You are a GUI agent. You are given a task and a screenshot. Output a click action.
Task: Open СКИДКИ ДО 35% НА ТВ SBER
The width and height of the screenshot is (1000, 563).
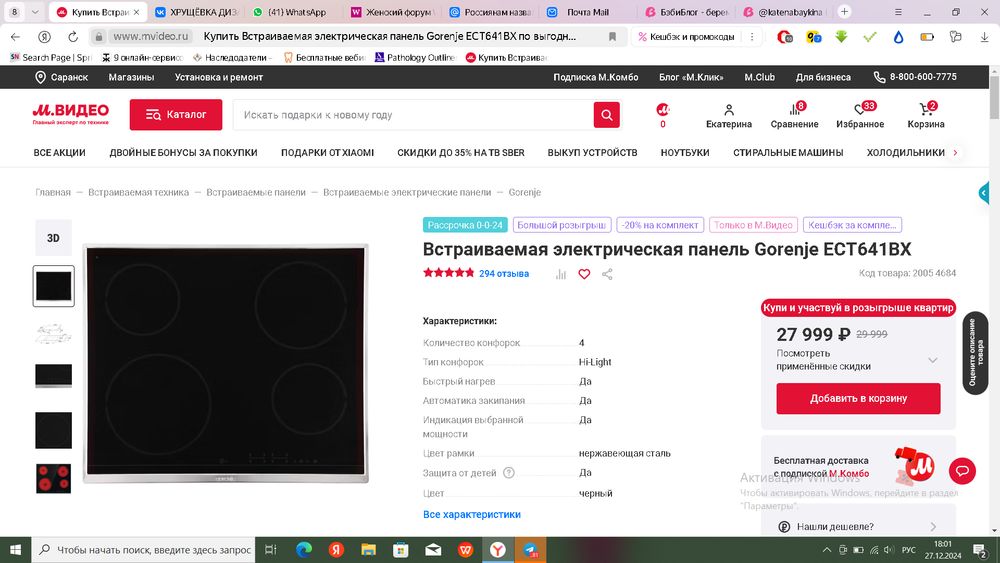coord(460,152)
